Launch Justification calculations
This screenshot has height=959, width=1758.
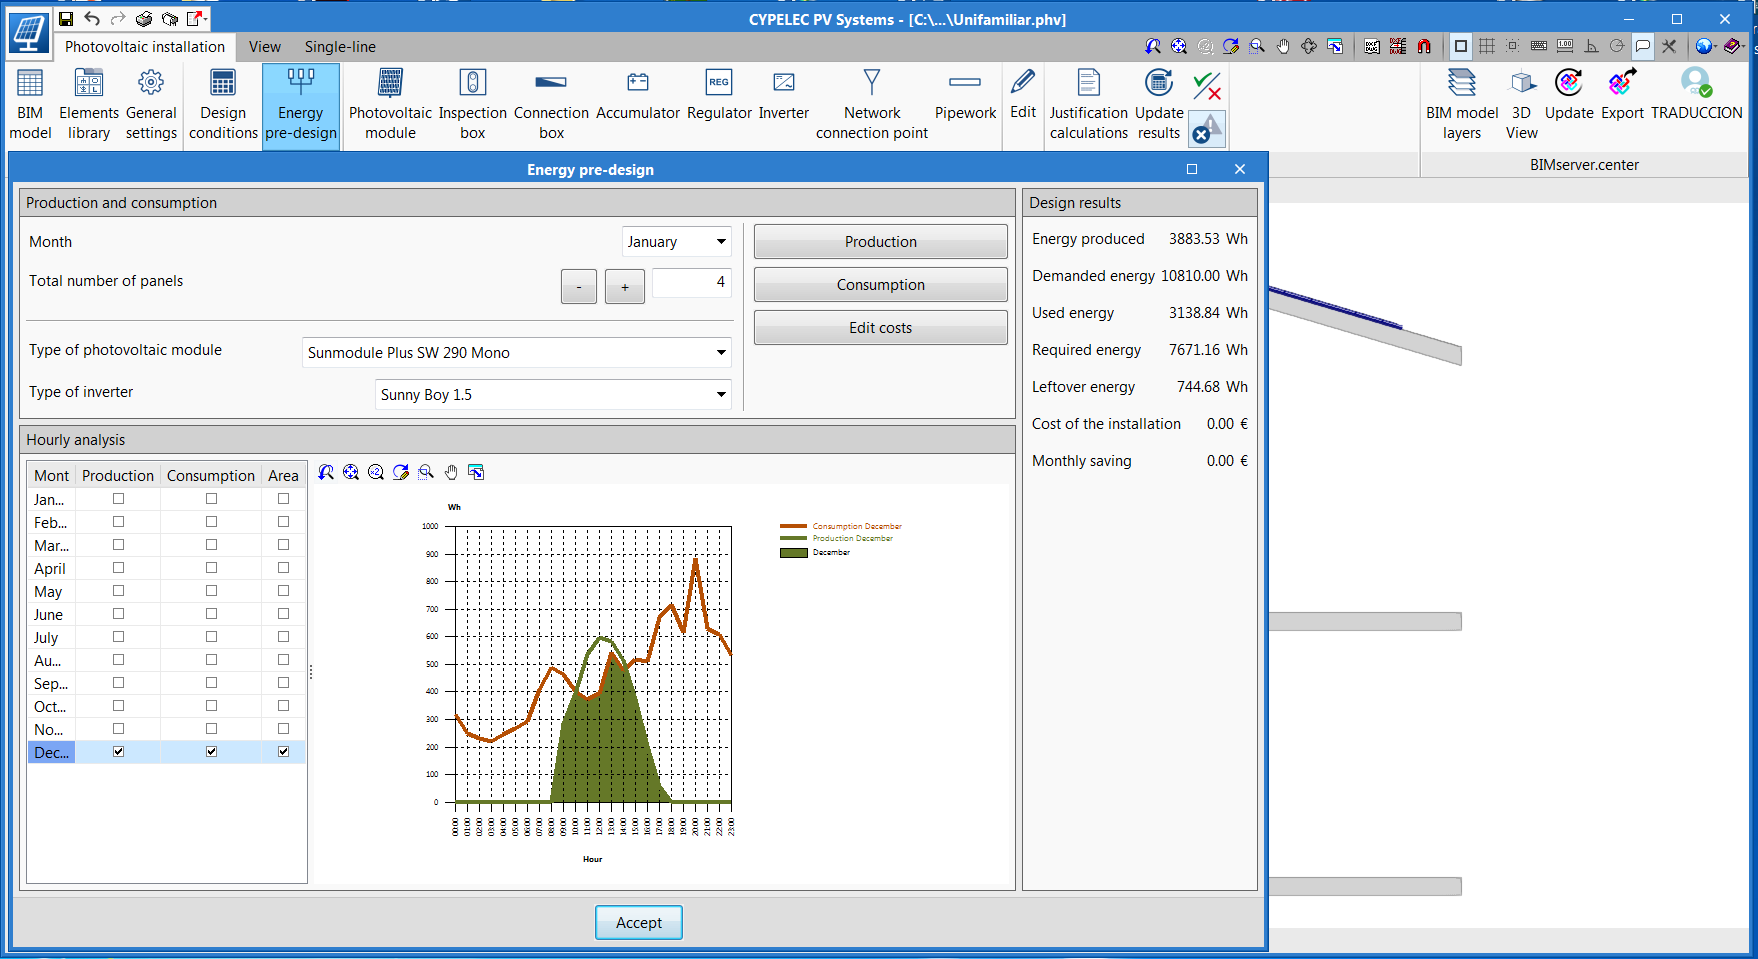pos(1087,103)
